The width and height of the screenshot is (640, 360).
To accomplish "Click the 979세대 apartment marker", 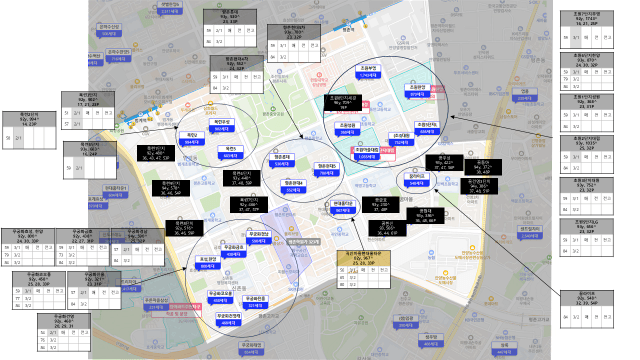I will [417, 91].
